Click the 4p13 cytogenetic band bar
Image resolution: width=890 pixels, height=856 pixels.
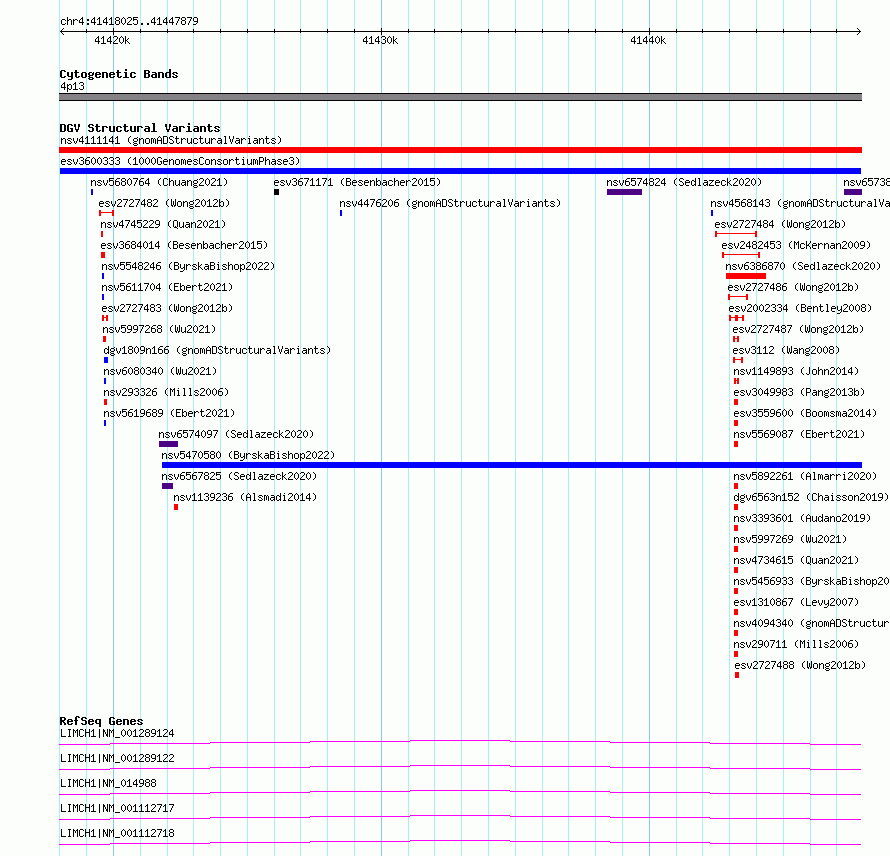tap(460, 97)
